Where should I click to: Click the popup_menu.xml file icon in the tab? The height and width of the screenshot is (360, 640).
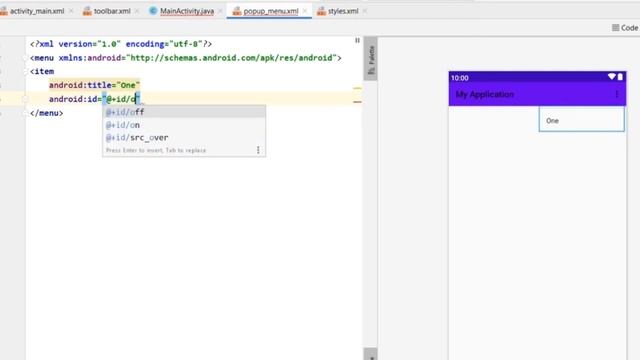coord(237,11)
